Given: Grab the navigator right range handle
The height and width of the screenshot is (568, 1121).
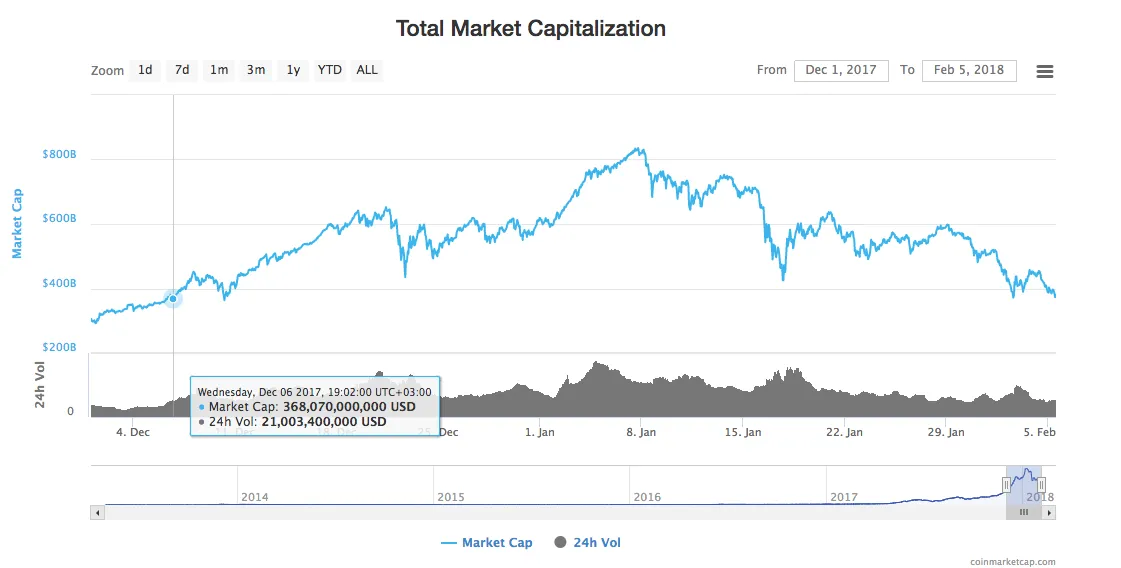Looking at the screenshot, I should point(1041,485).
